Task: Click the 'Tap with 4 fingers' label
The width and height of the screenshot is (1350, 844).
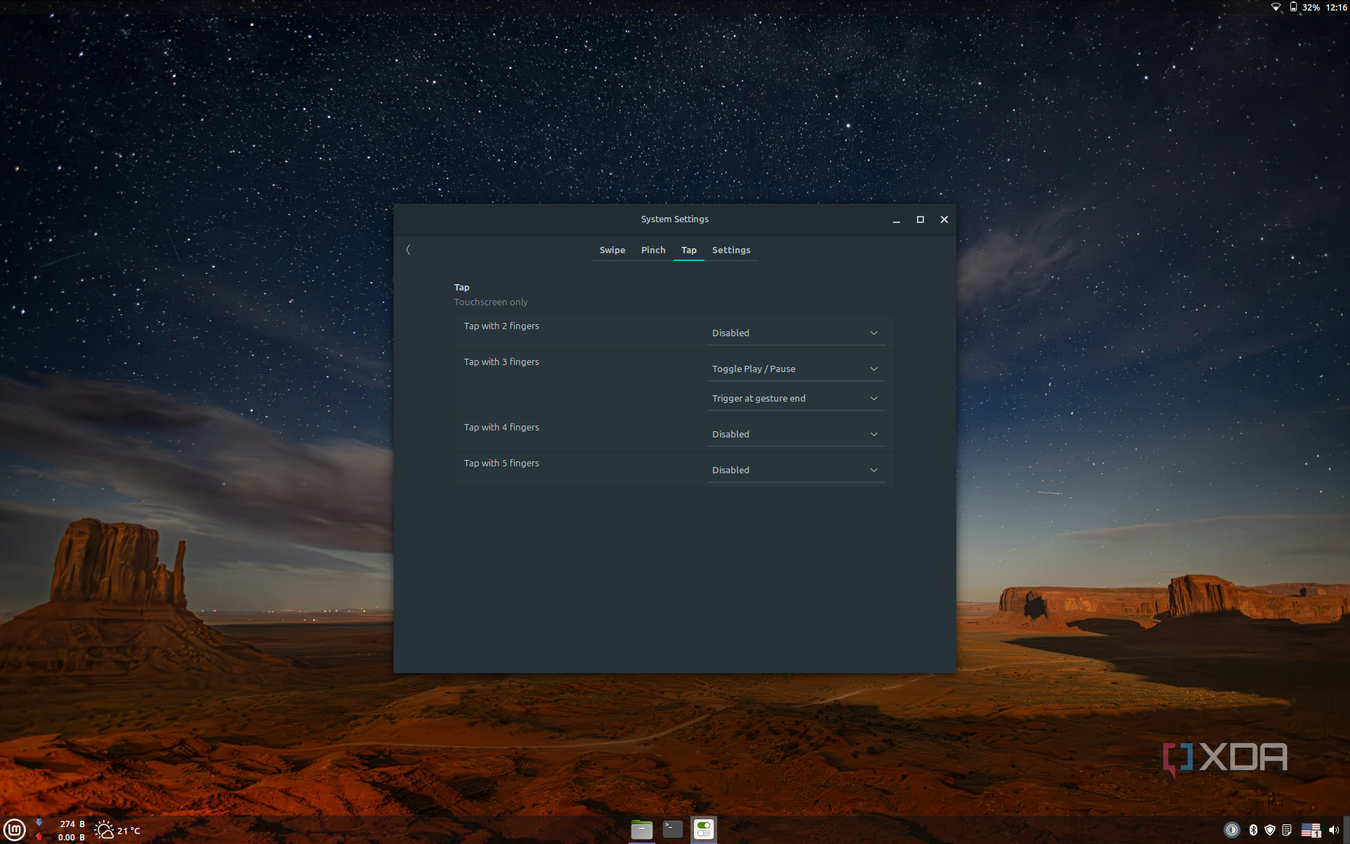Action: [x=501, y=427]
